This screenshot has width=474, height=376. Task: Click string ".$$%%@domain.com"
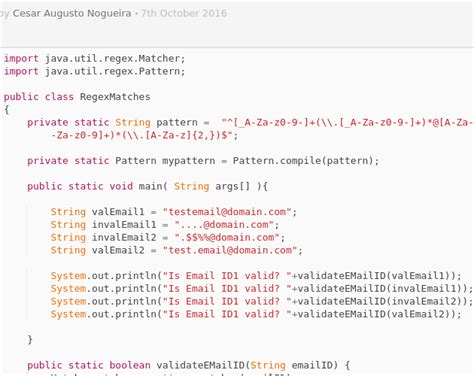click(x=227, y=237)
